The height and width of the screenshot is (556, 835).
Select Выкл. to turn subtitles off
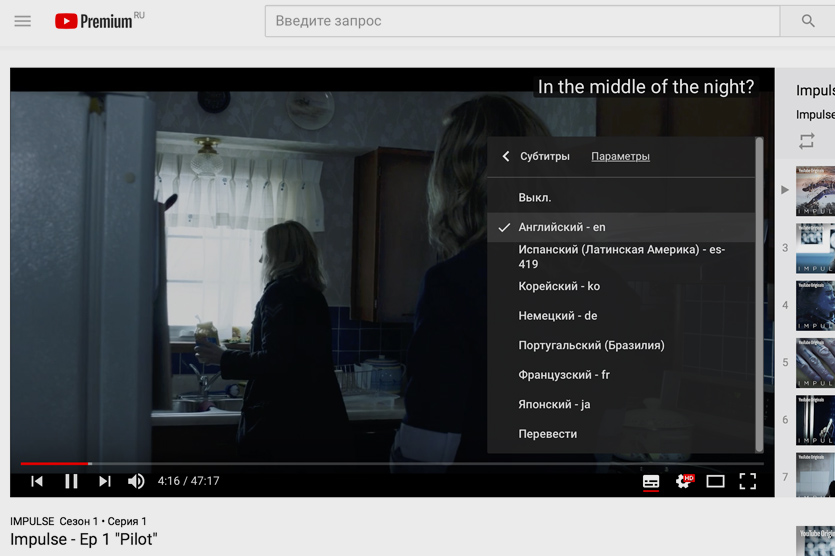pos(621,198)
